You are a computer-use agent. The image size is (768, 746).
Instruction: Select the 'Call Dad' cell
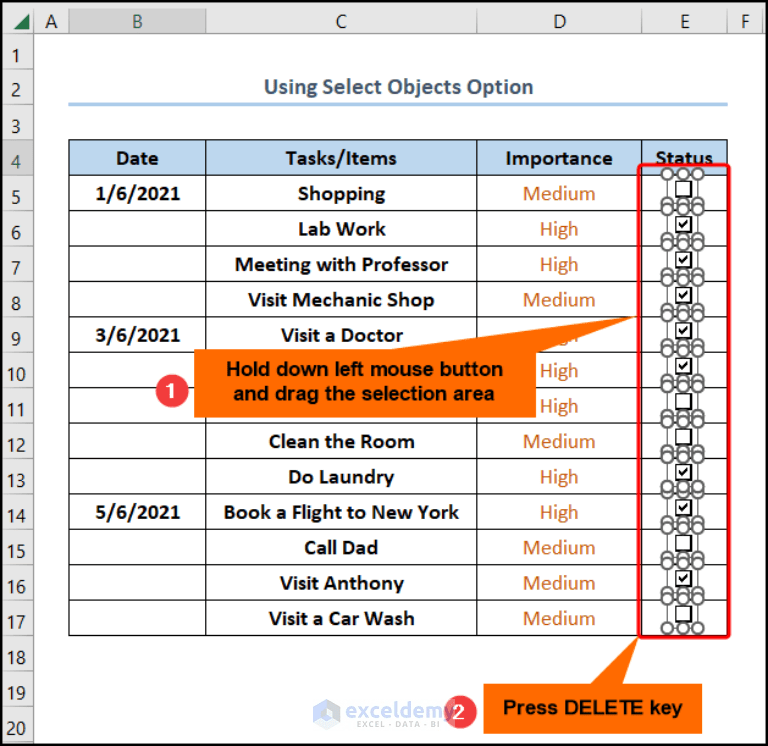point(341,547)
